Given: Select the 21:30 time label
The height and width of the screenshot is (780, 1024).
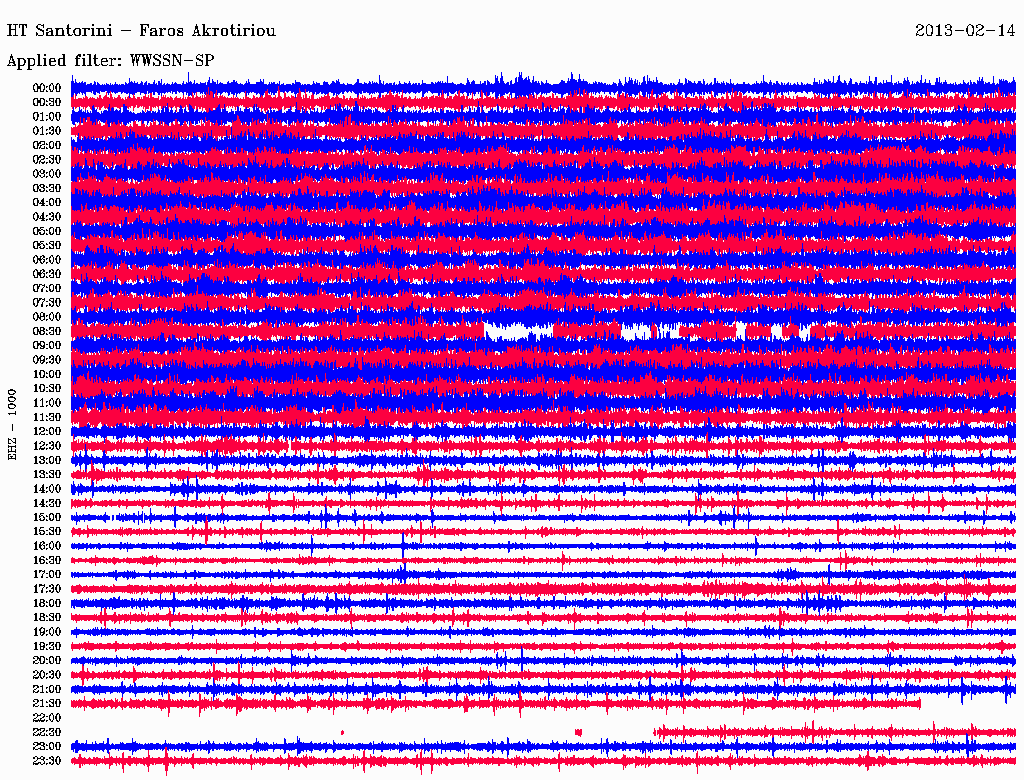Looking at the screenshot, I should pyautogui.click(x=47, y=704).
